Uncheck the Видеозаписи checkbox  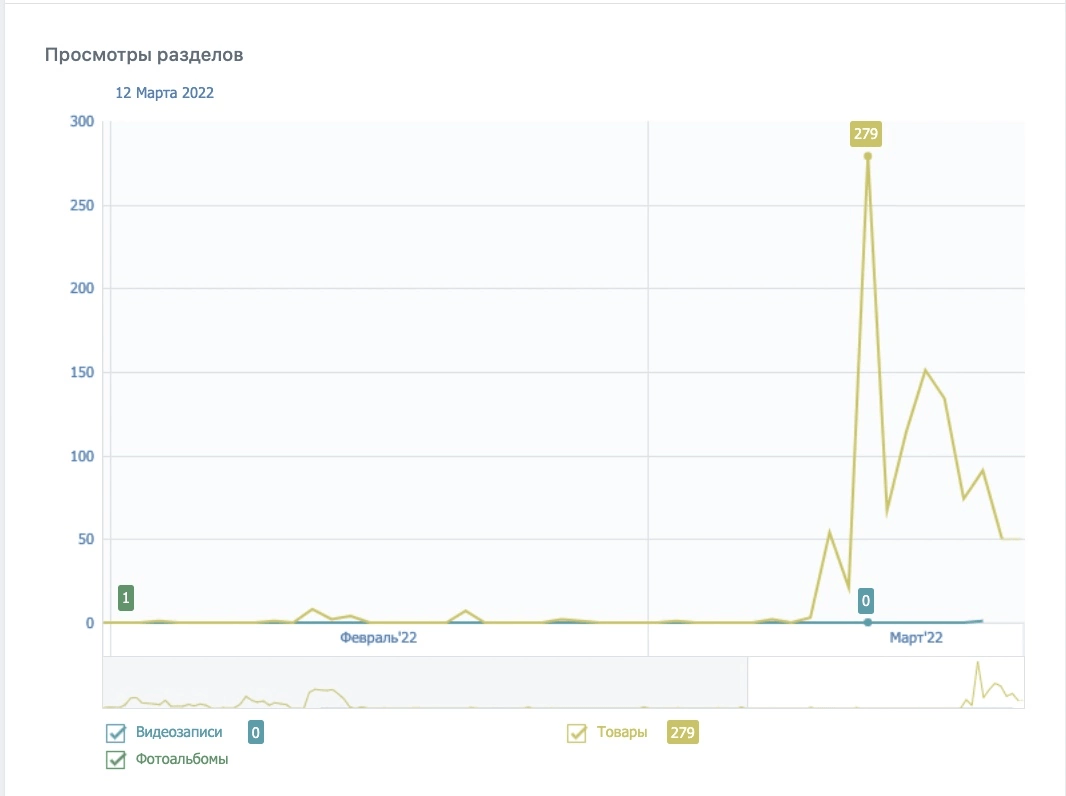point(116,733)
